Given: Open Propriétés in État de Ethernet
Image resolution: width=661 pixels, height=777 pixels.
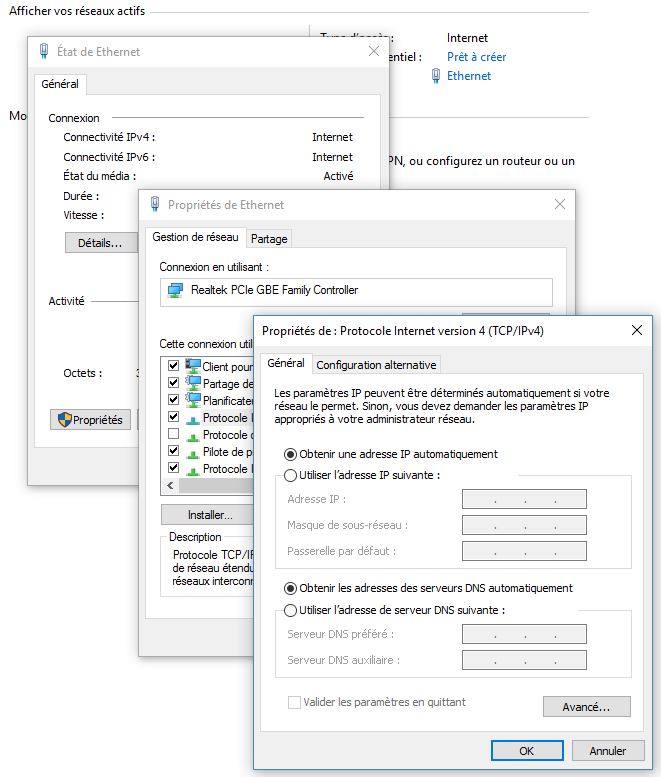Looking at the screenshot, I should click(x=90, y=420).
